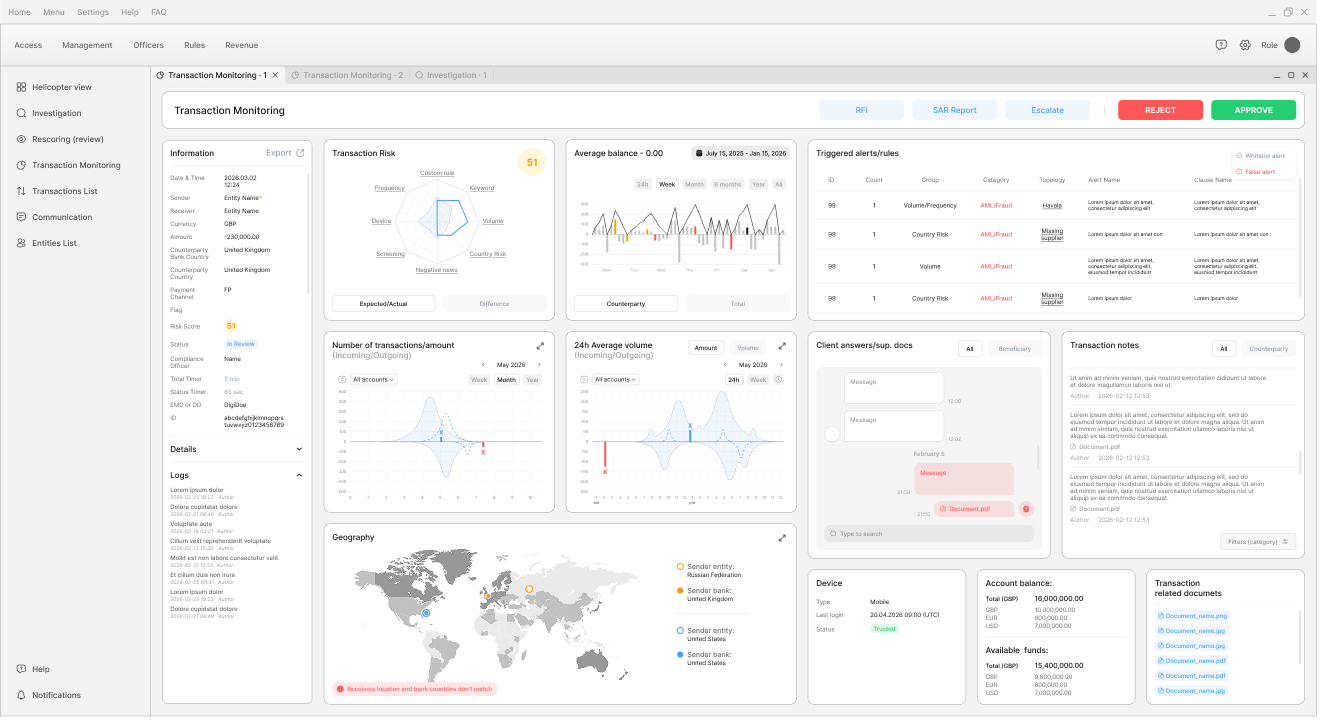Click the top-bar help question icon
The height and width of the screenshot is (728, 1344).
1221,45
